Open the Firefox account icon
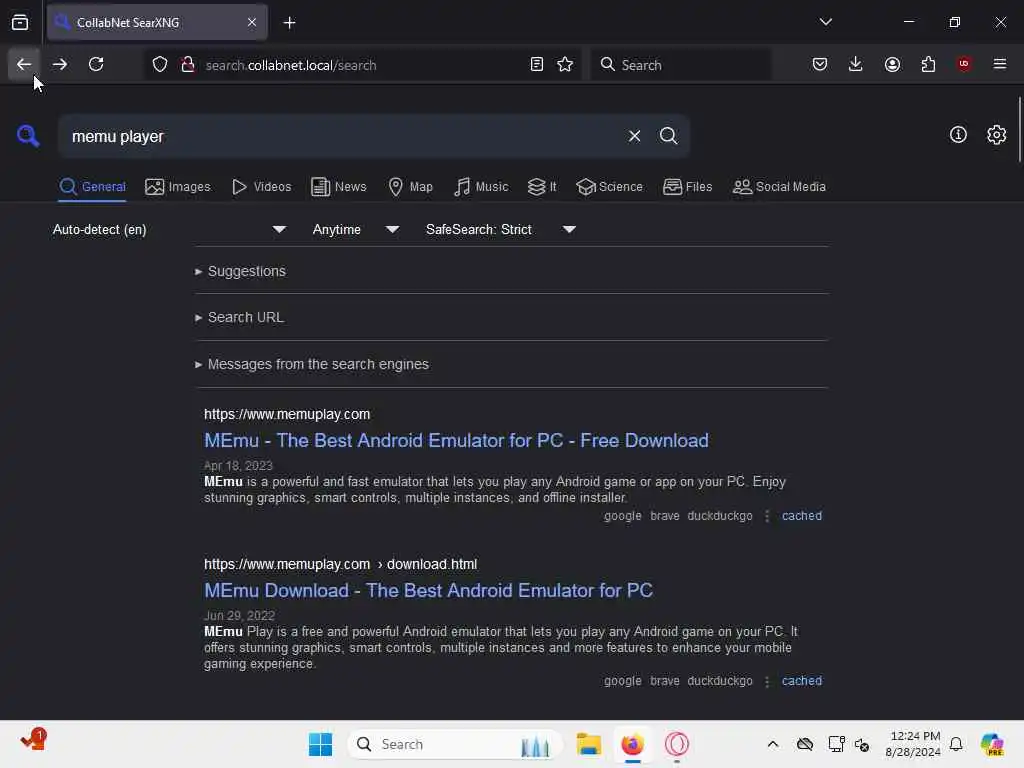Image resolution: width=1024 pixels, height=768 pixels. tap(892, 64)
